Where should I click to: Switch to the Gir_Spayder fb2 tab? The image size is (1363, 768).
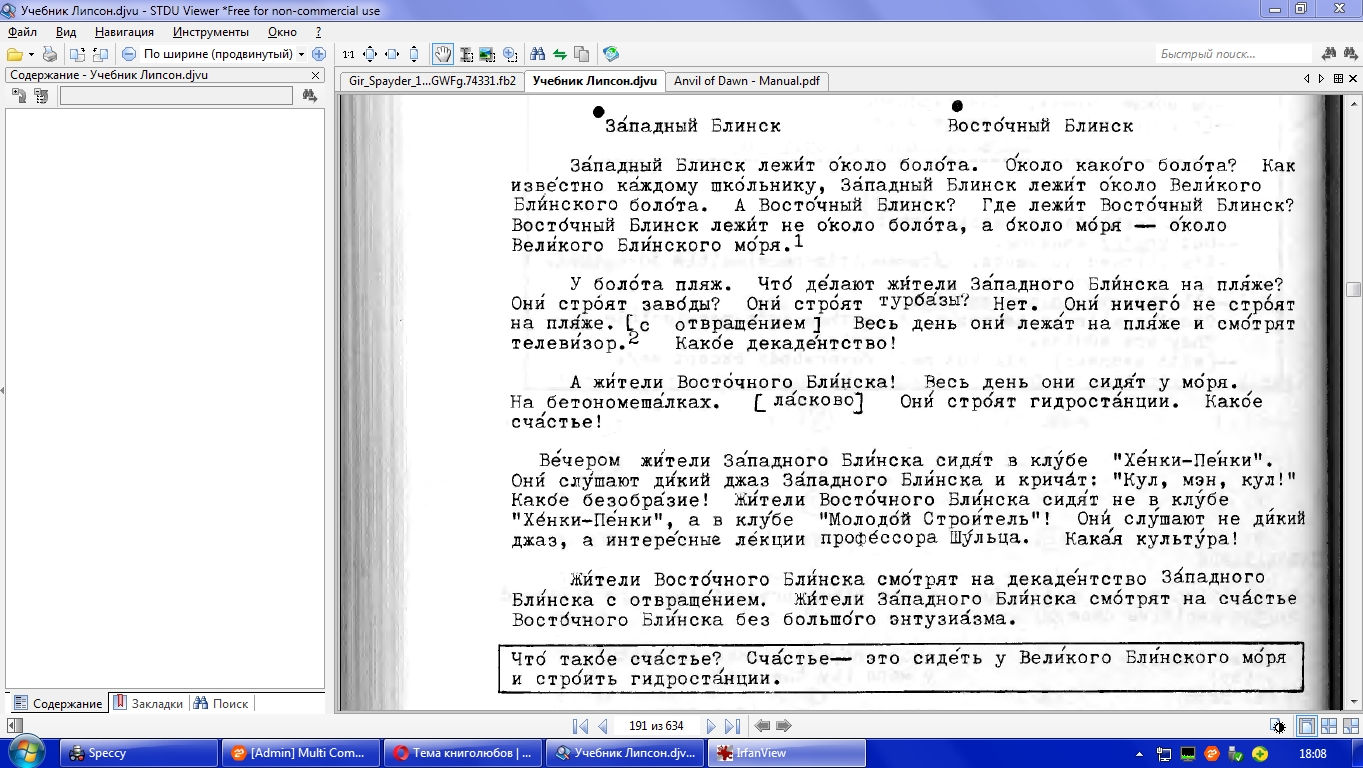pyautogui.click(x=432, y=81)
